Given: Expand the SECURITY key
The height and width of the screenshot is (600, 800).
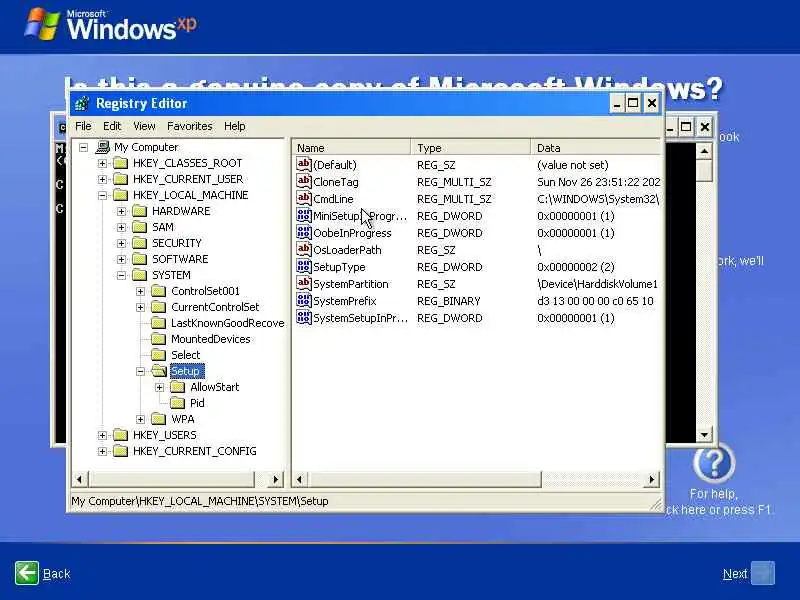Looking at the screenshot, I should pos(121,243).
